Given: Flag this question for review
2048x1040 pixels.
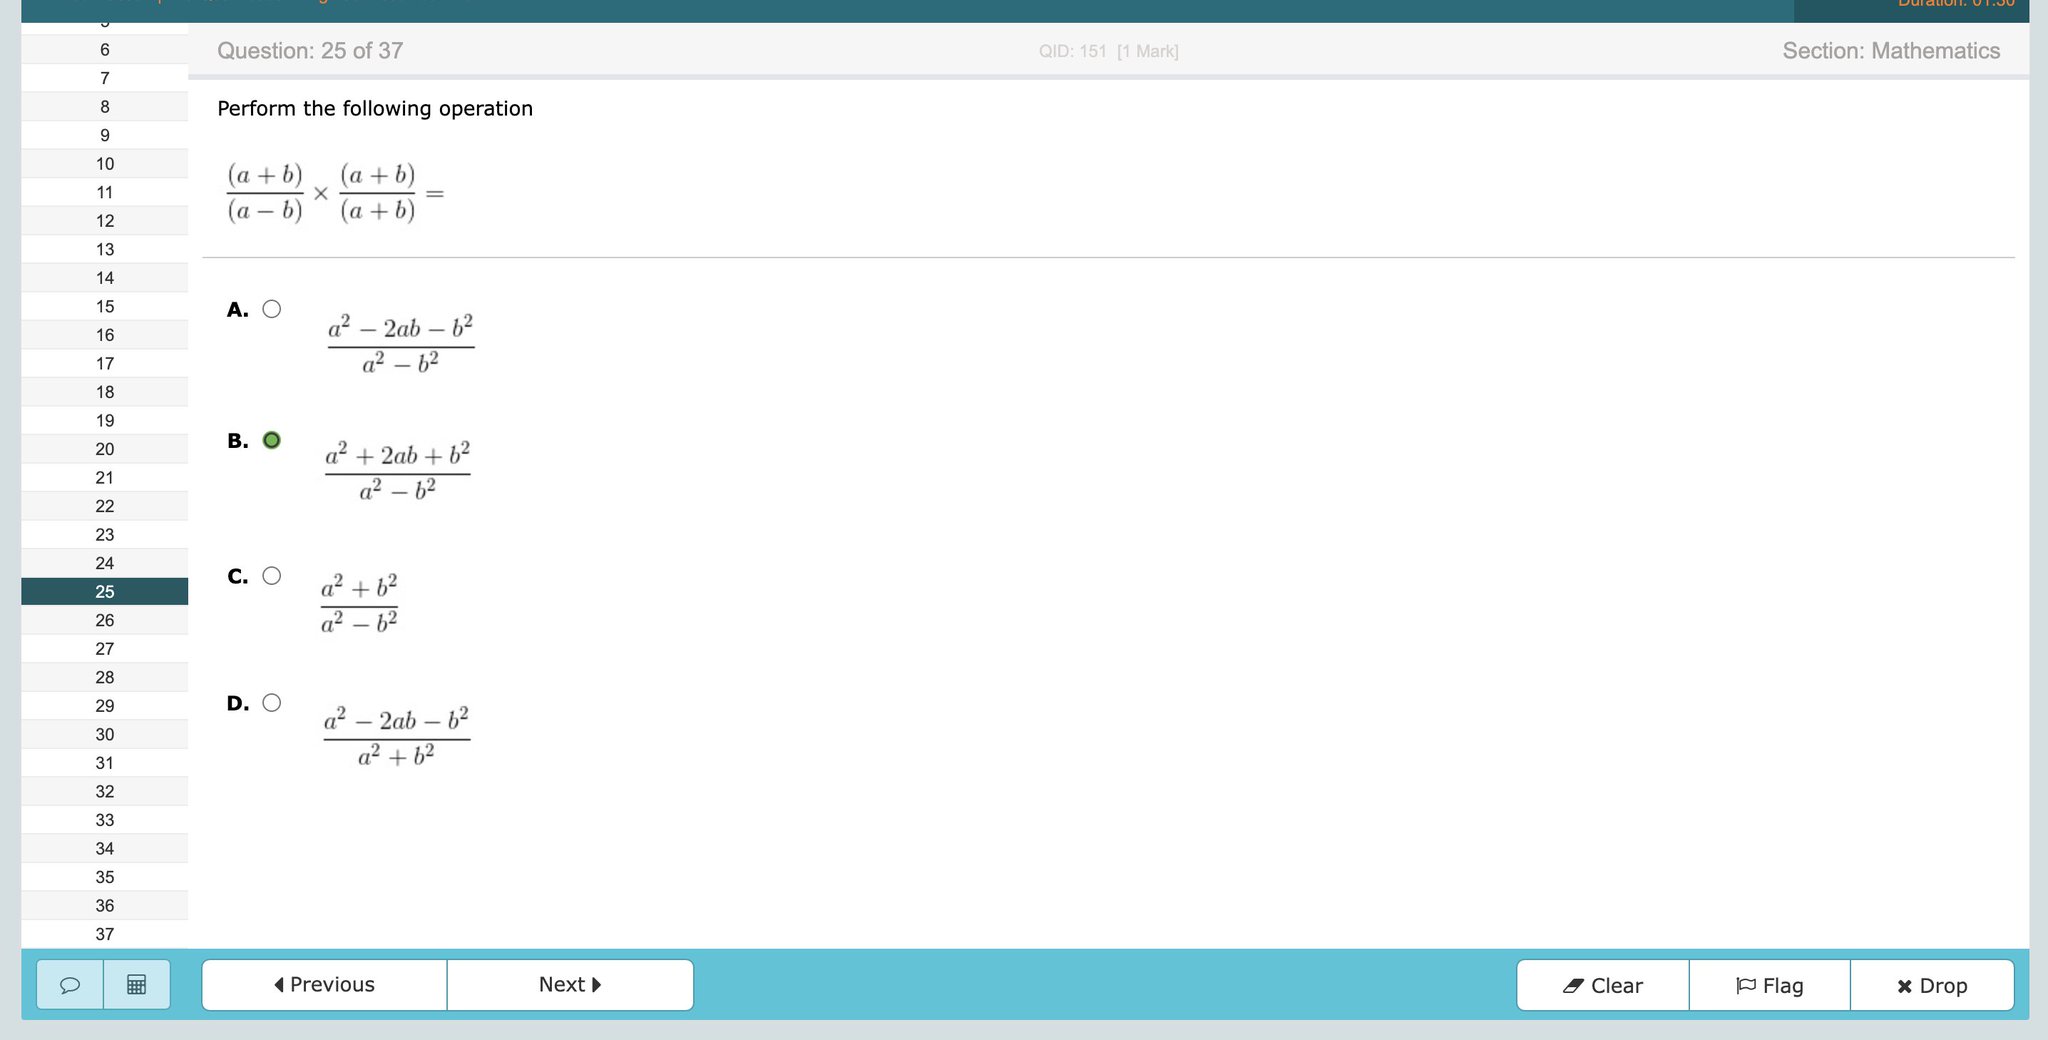Looking at the screenshot, I should [1770, 986].
